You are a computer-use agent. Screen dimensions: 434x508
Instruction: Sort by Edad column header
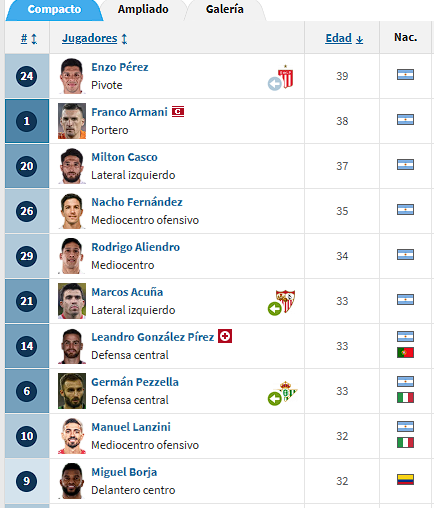pyautogui.click(x=344, y=39)
